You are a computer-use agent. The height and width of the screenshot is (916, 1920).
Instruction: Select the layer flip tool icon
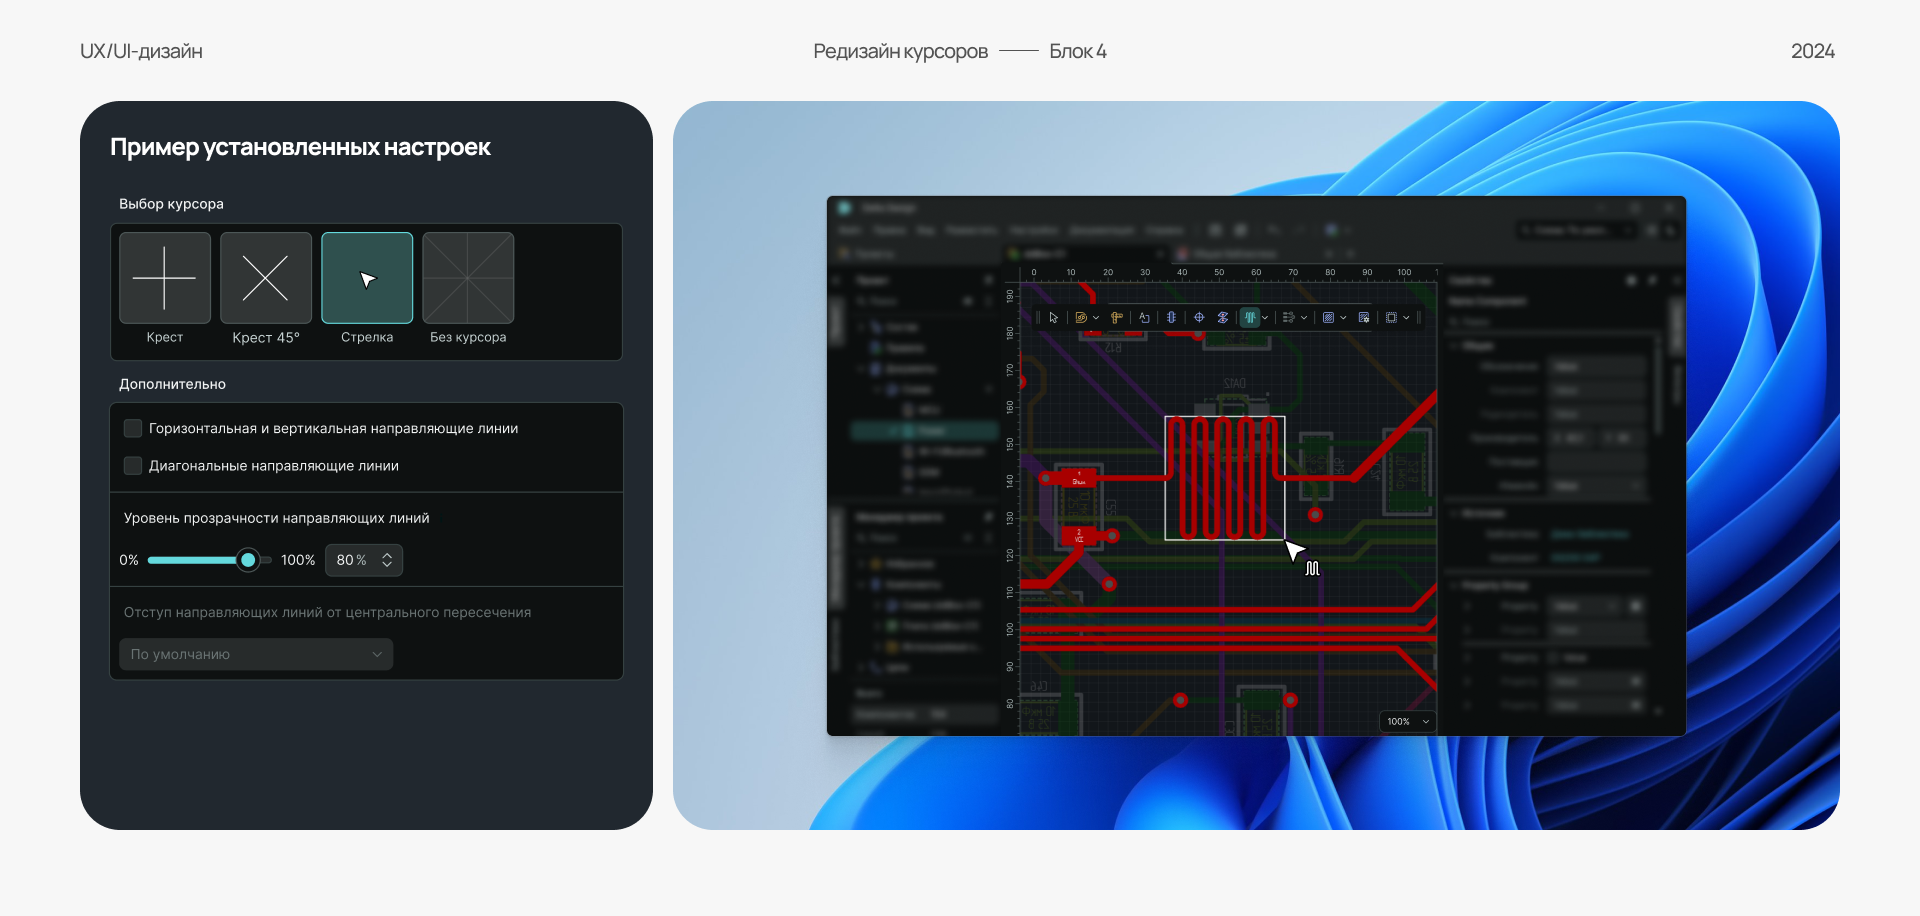click(1223, 317)
